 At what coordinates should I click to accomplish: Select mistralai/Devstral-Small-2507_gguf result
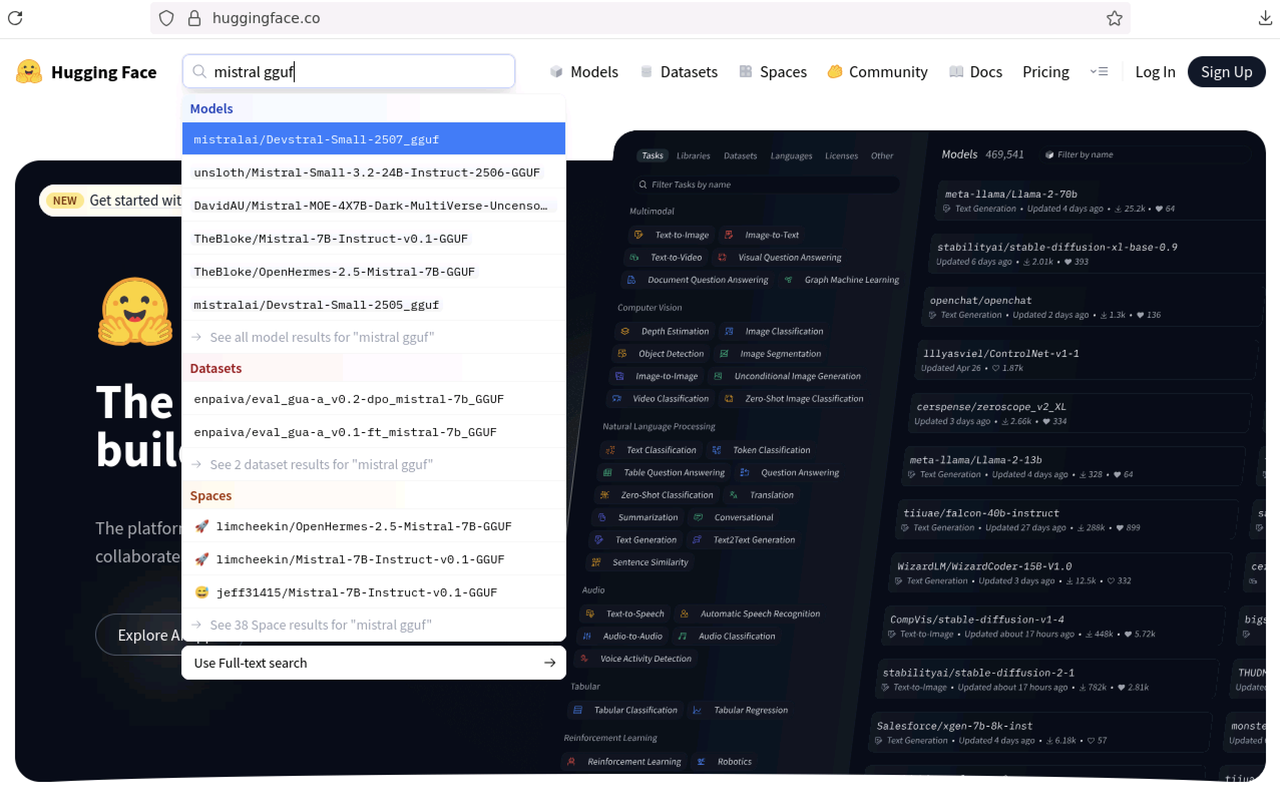374,139
